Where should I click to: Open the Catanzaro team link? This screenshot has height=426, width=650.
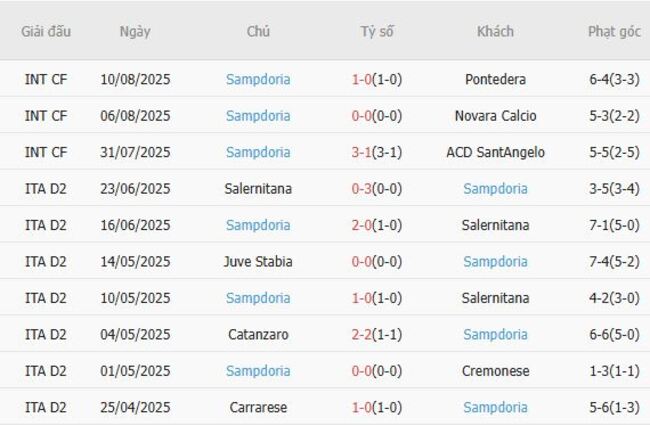coord(258,335)
